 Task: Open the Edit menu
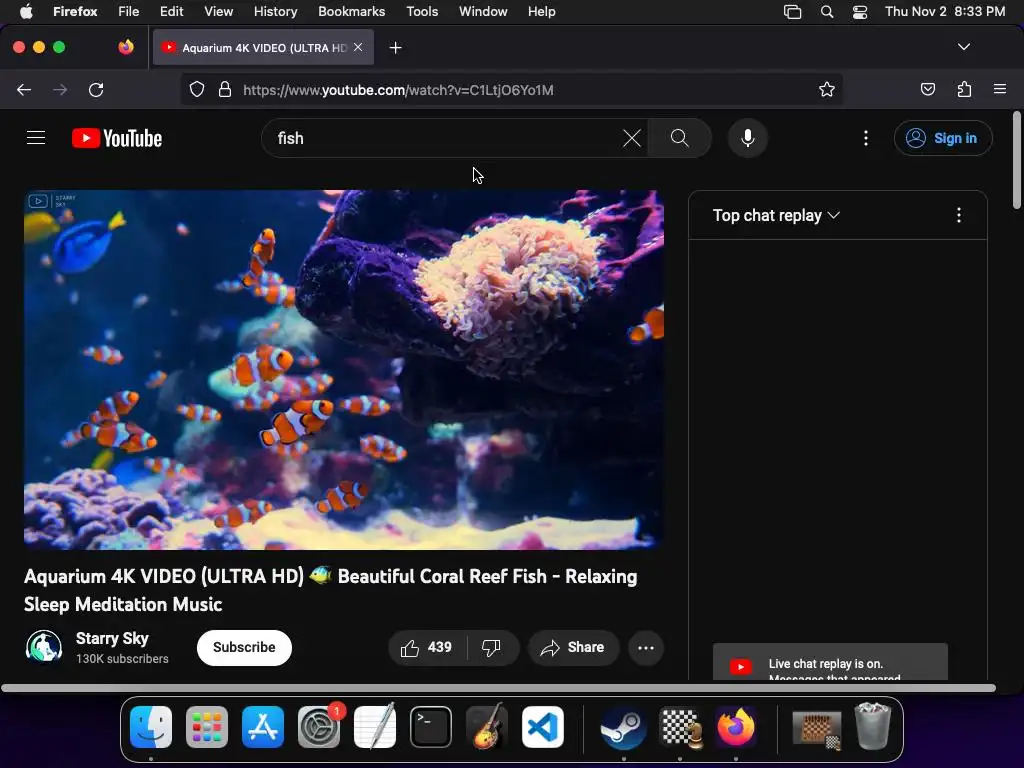pyautogui.click(x=172, y=11)
